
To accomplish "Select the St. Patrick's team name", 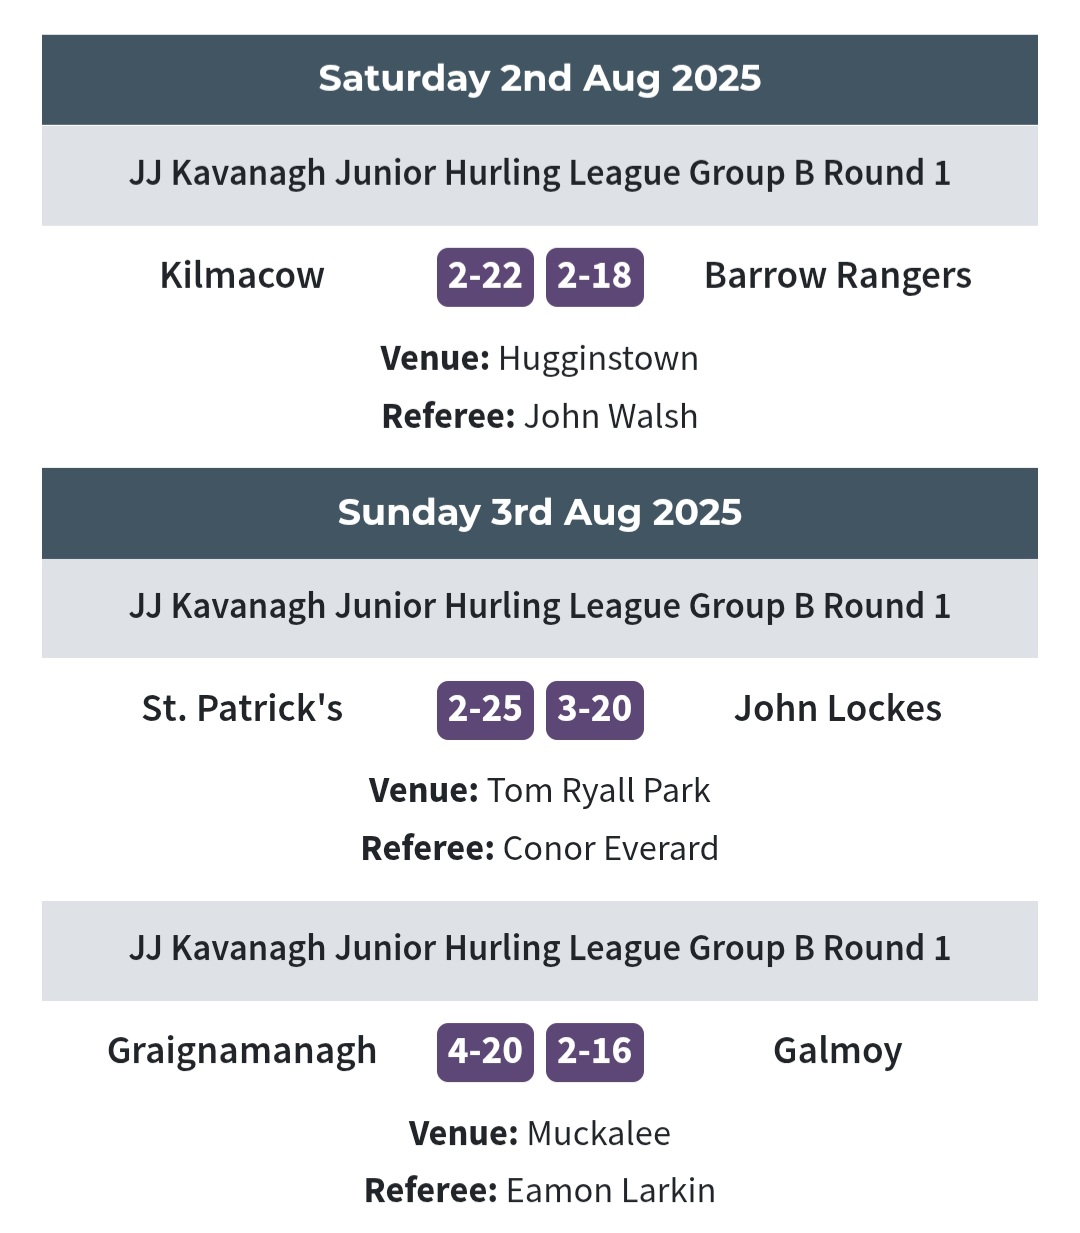I will pyautogui.click(x=242, y=709).
